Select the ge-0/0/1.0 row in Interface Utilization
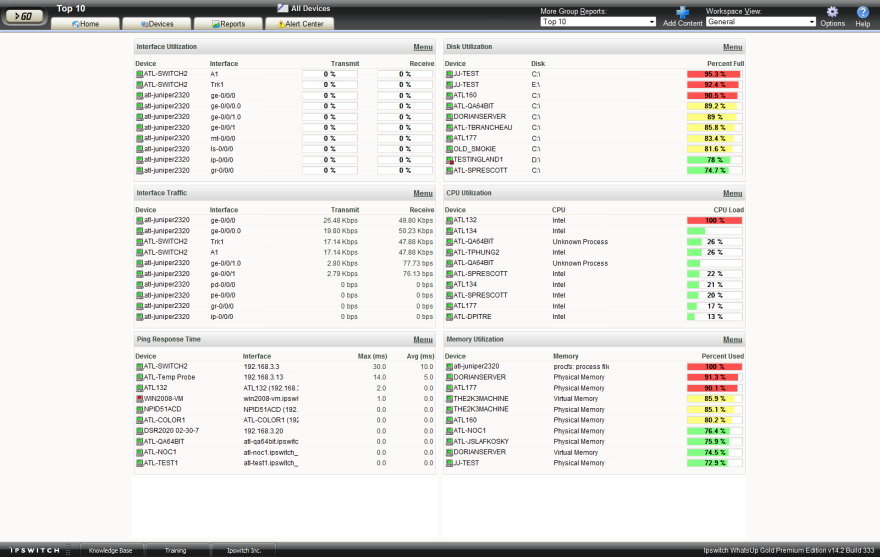The height and width of the screenshot is (557, 880). click(285, 117)
